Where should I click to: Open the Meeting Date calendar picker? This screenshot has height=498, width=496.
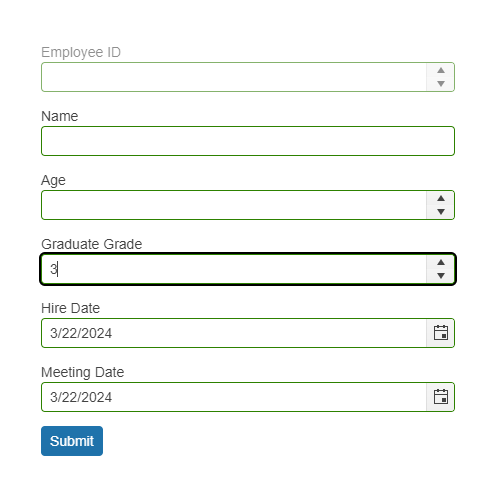pos(440,397)
